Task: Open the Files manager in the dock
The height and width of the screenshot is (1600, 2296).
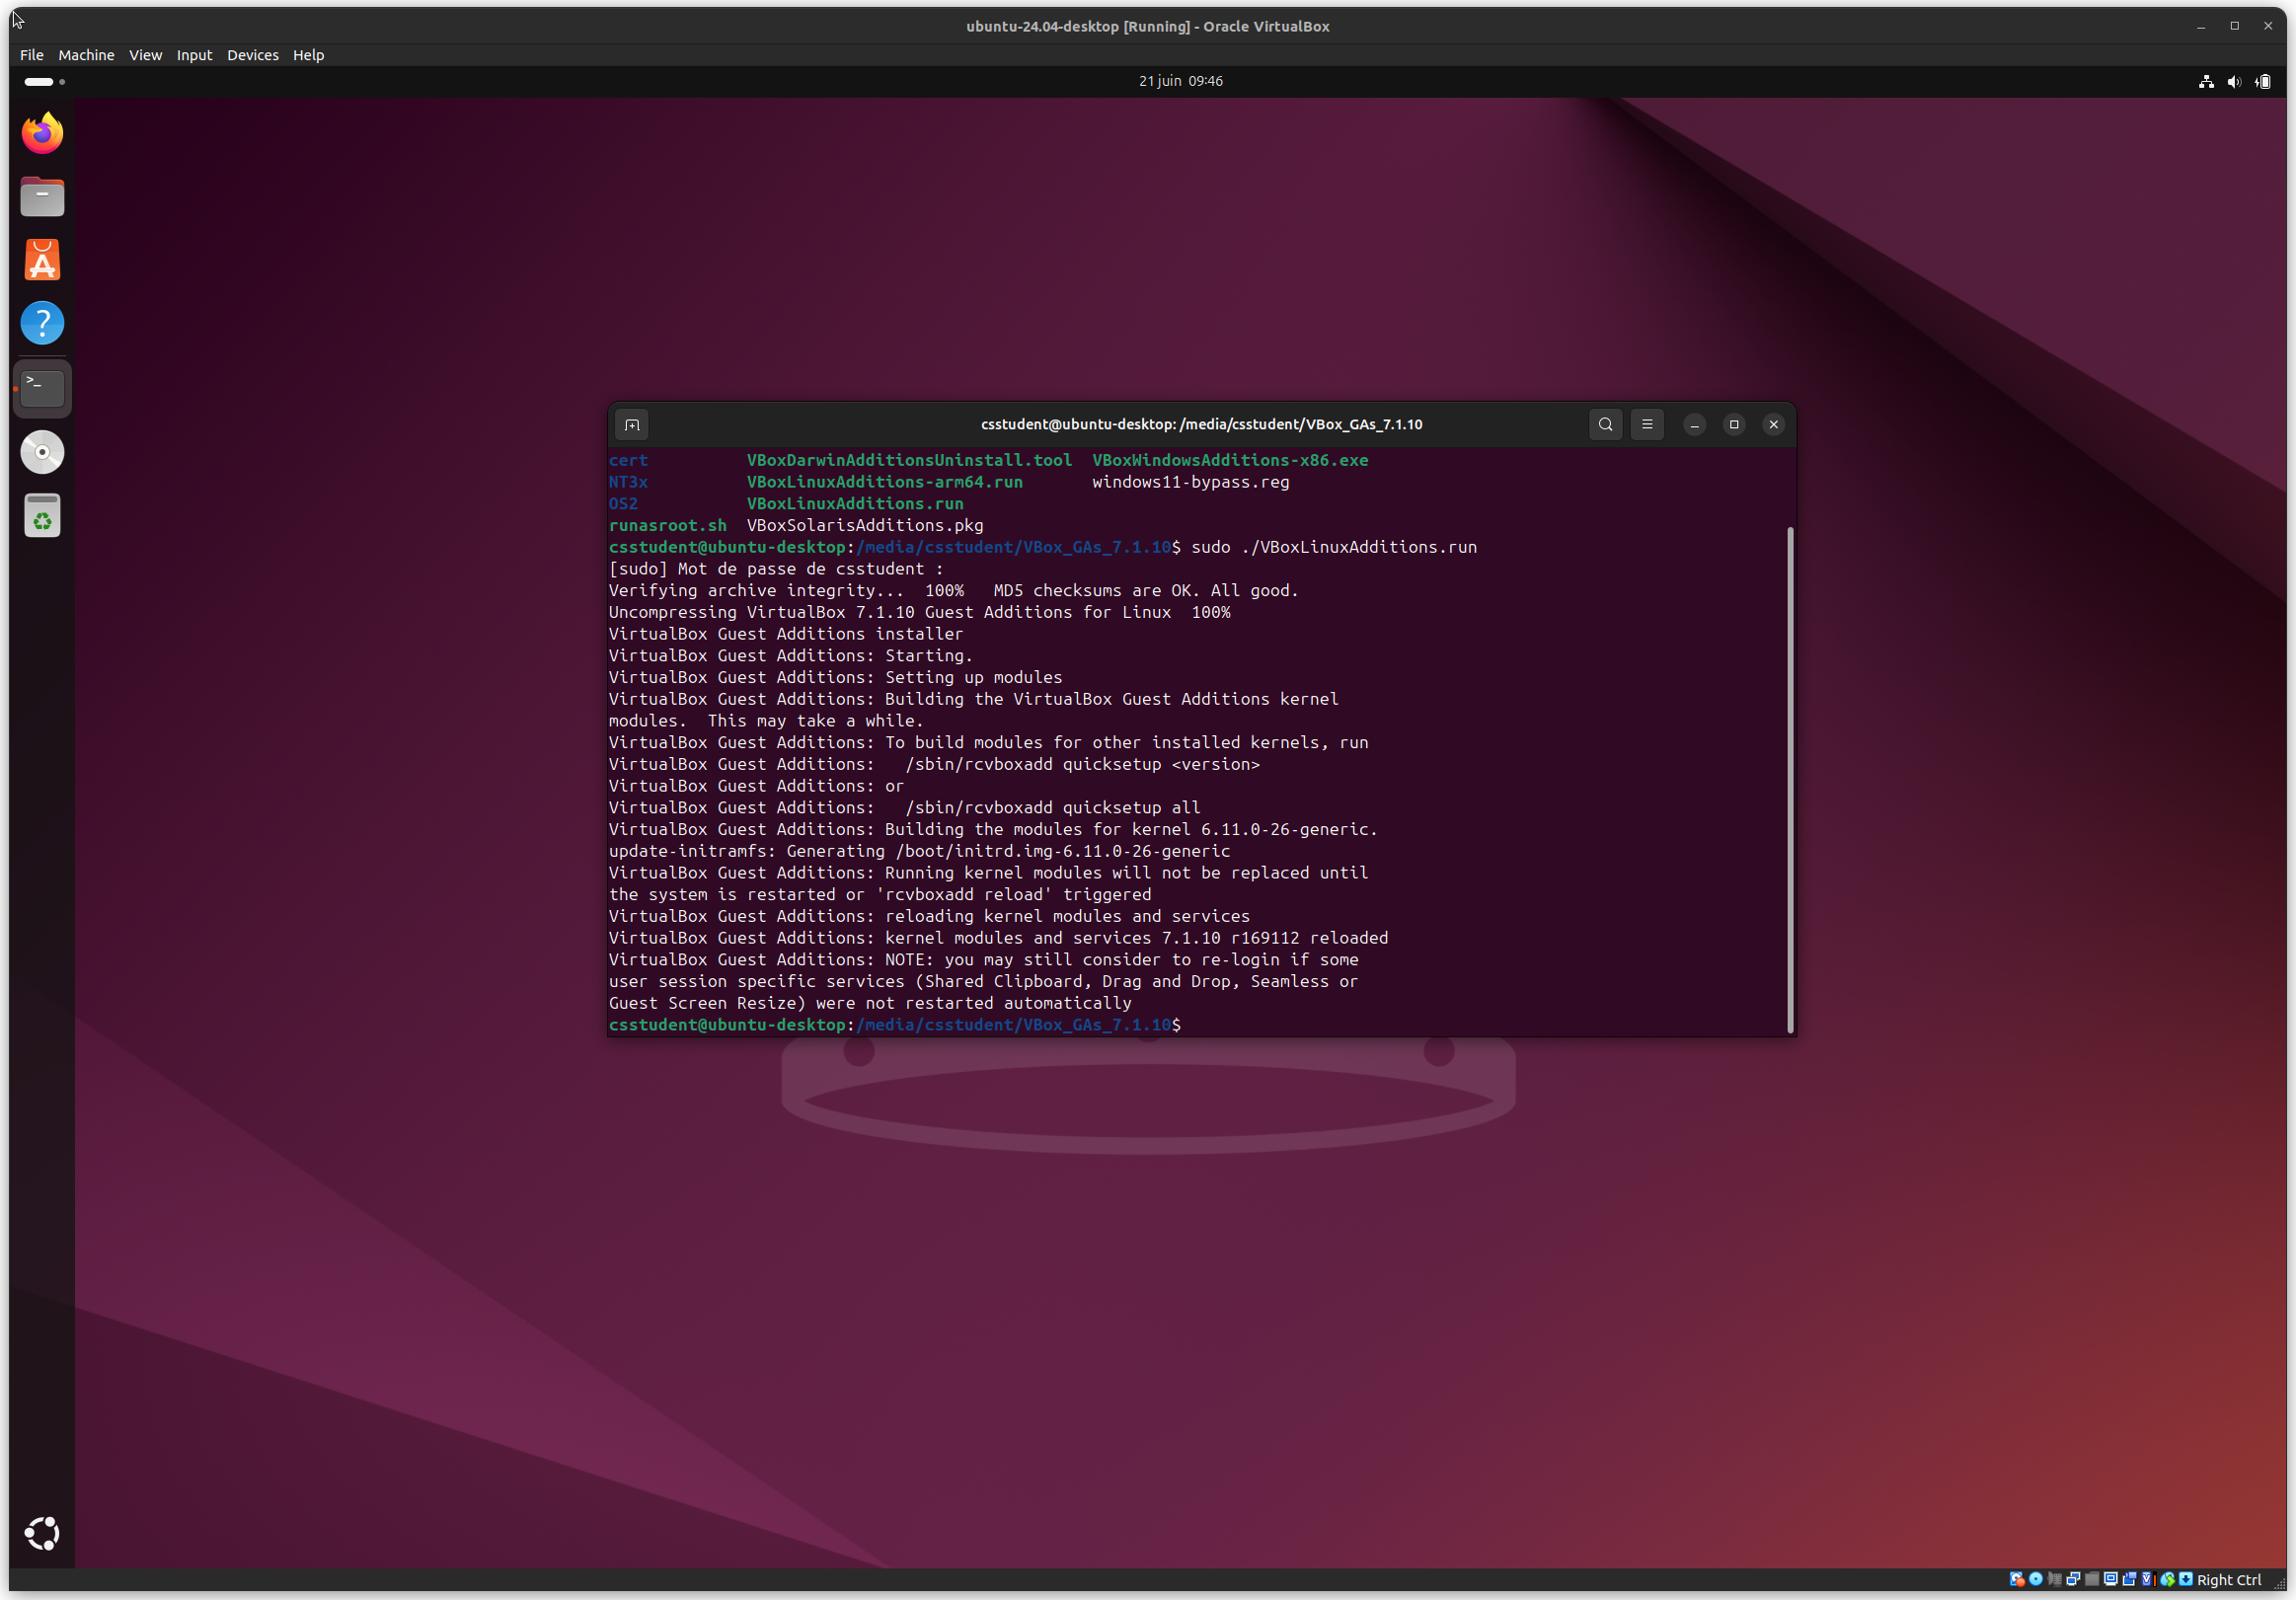Action: [42, 196]
